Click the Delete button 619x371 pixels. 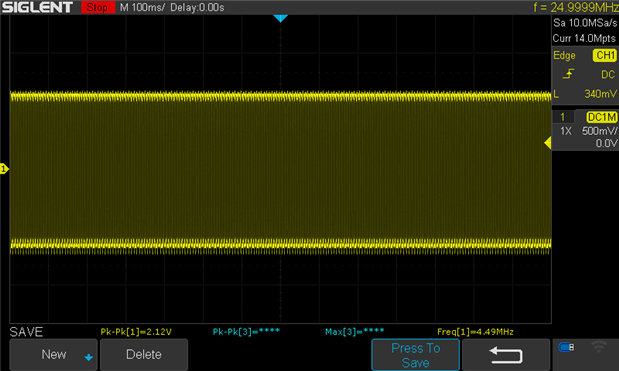[x=144, y=354]
